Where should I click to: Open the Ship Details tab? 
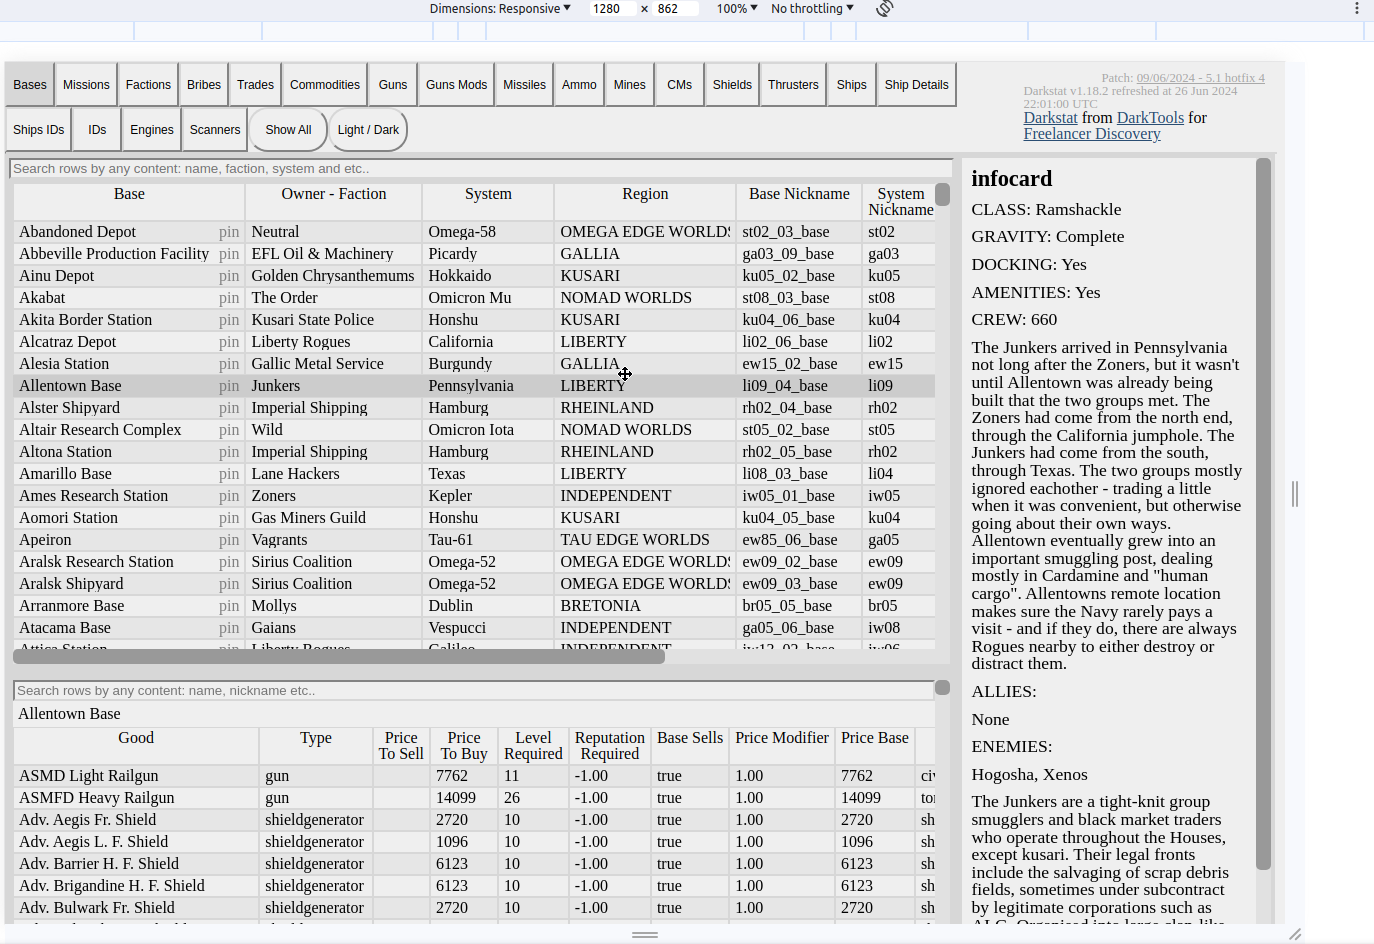917,85
